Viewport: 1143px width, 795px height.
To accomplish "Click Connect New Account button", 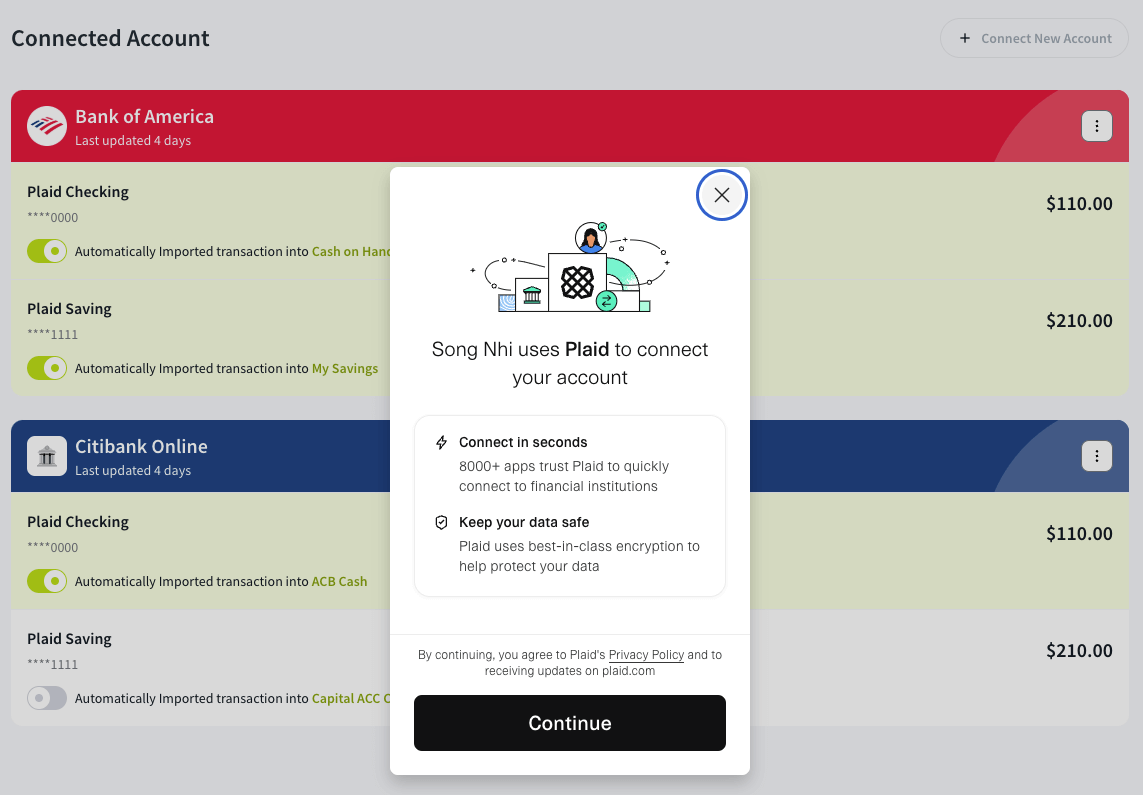I will [1034, 38].
